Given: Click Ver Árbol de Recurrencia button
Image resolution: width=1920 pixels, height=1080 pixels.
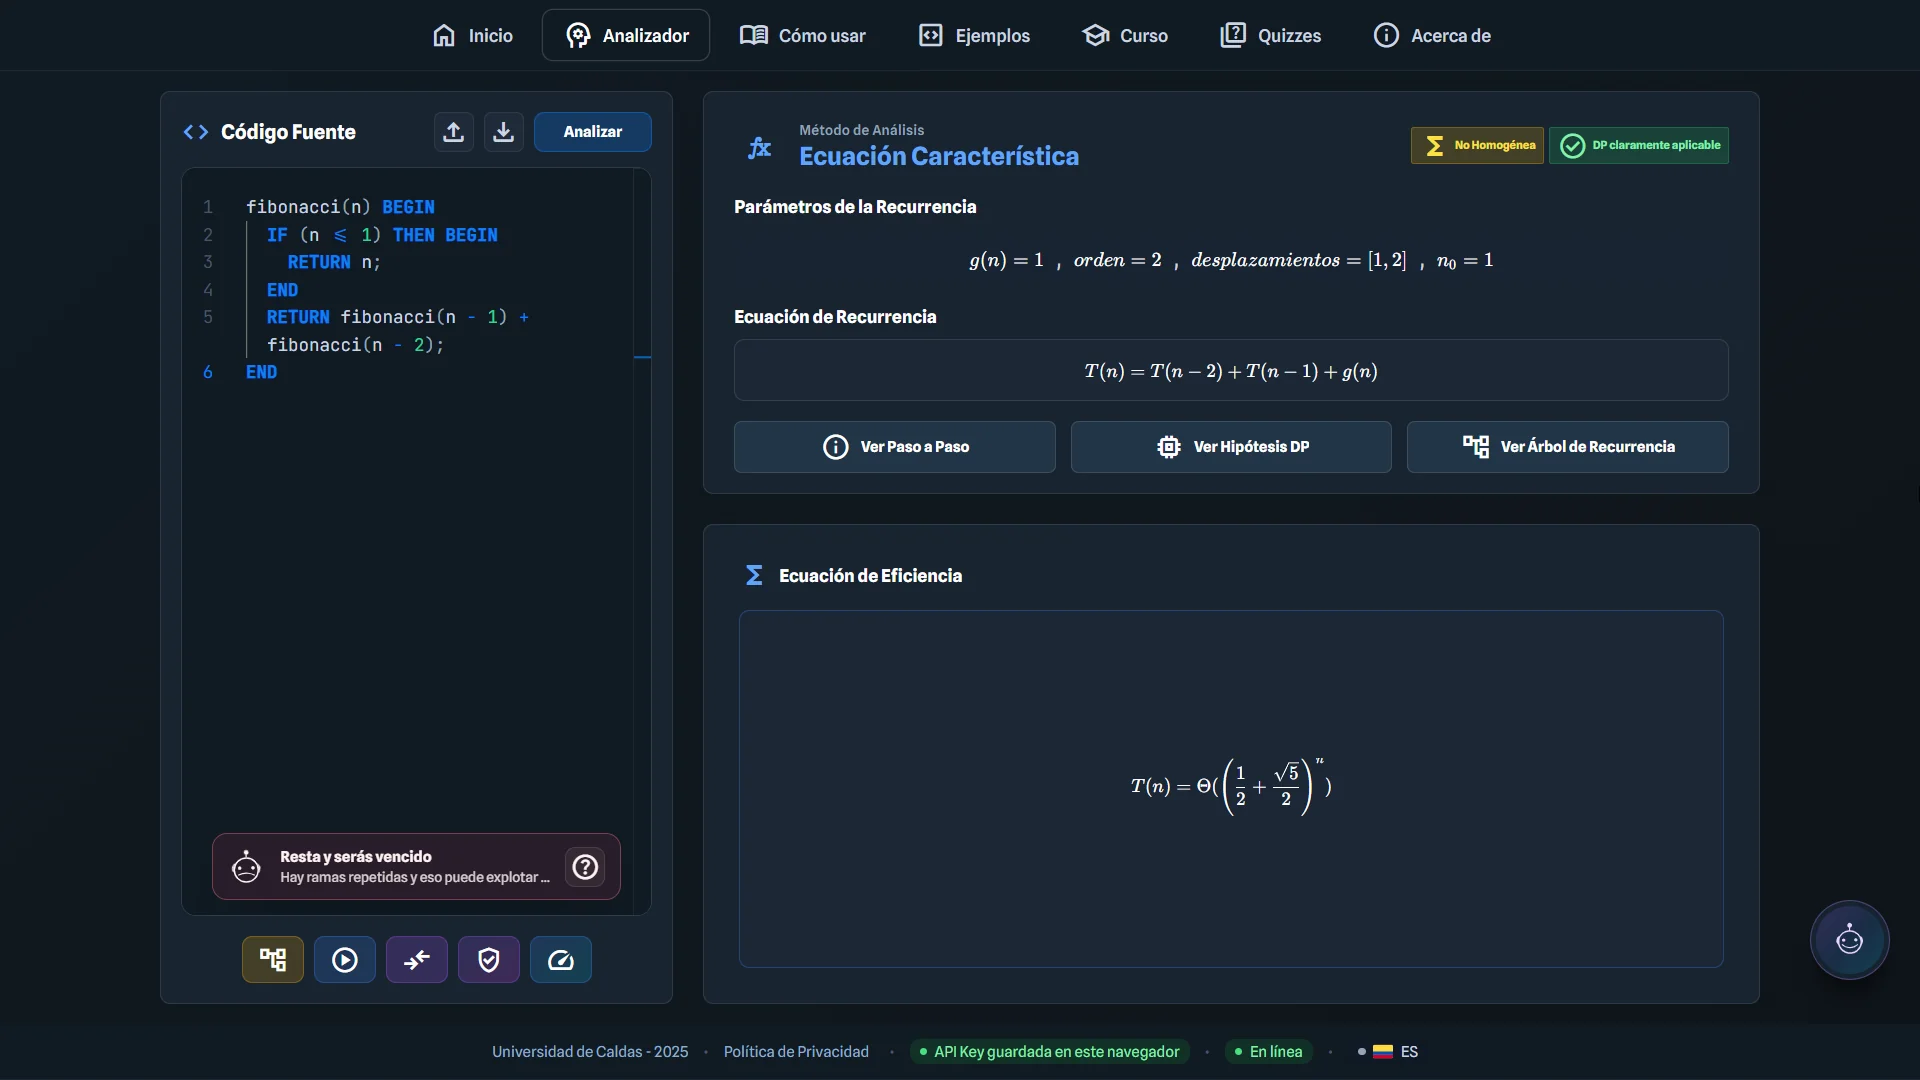Looking at the screenshot, I should (1568, 447).
